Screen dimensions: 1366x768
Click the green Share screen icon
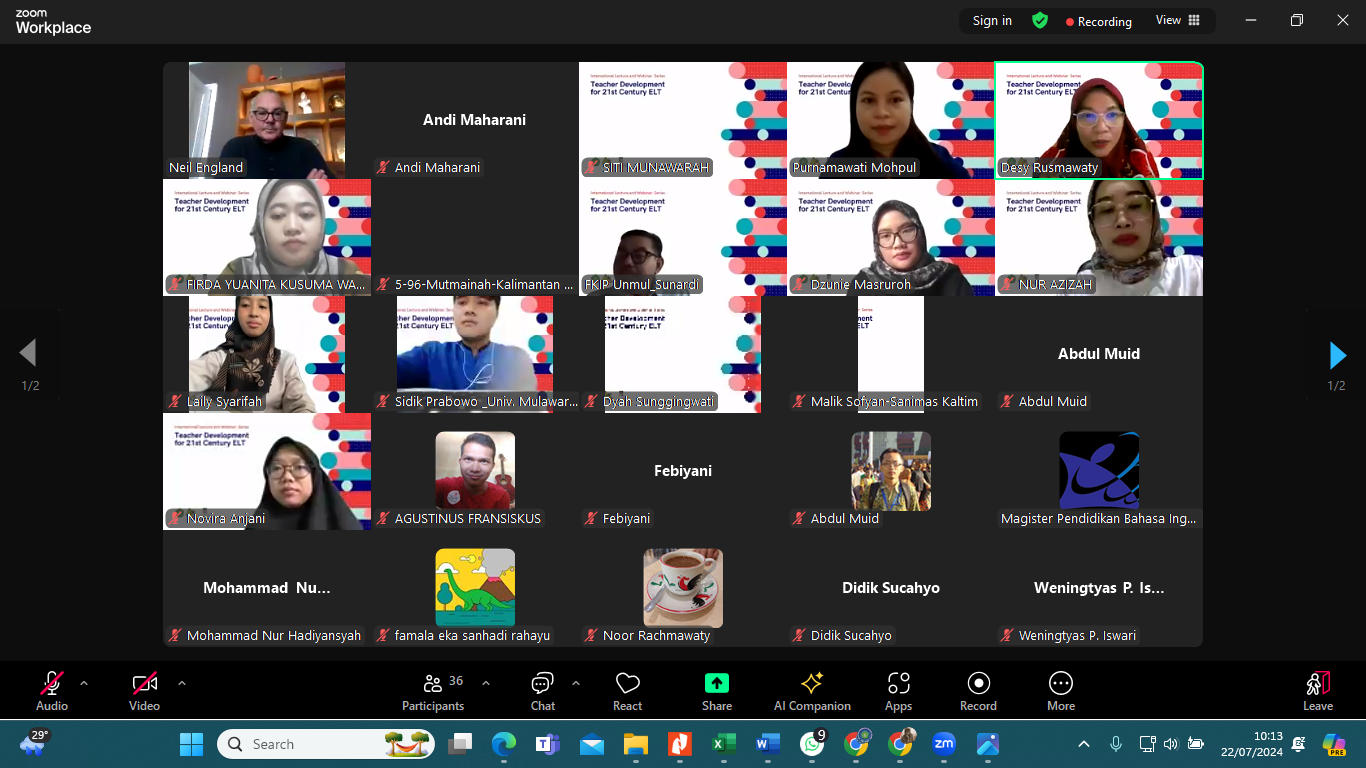coord(716,684)
